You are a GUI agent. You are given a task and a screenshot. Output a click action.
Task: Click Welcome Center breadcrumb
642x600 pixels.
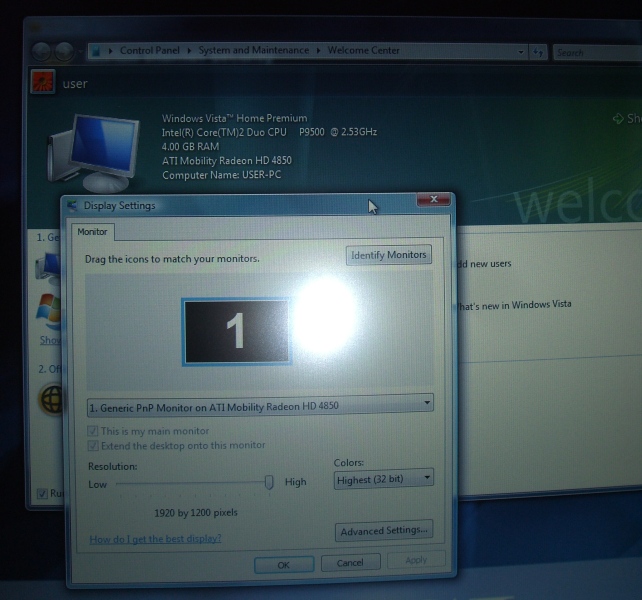(364, 50)
